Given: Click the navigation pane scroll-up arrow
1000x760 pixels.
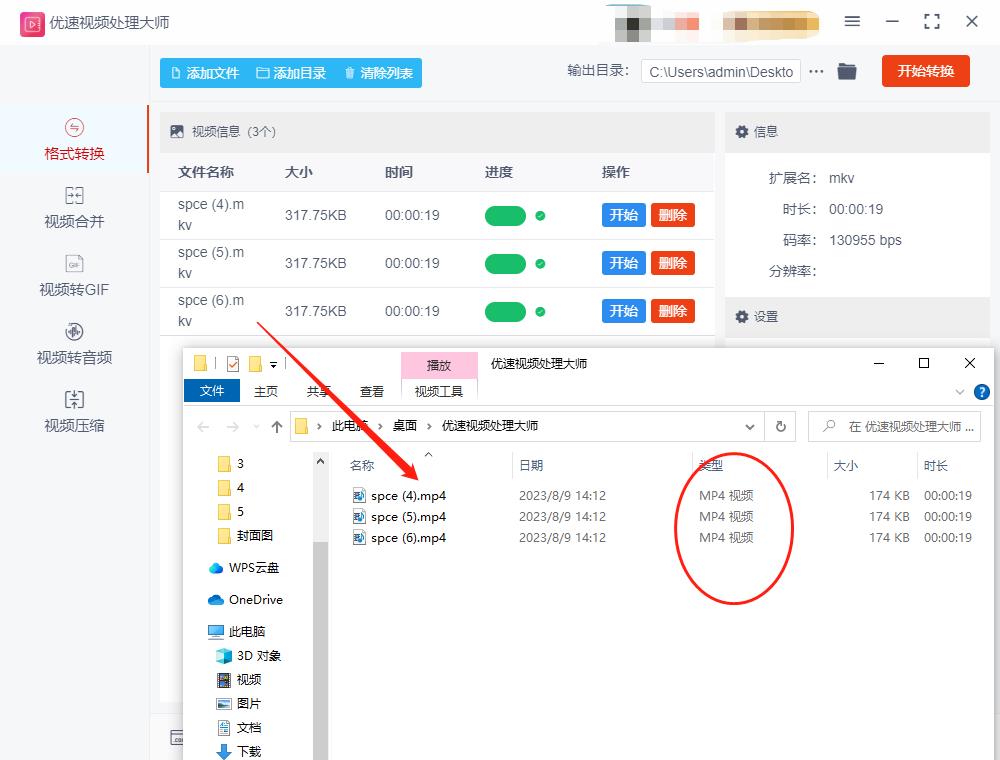Looking at the screenshot, I should (x=320, y=461).
